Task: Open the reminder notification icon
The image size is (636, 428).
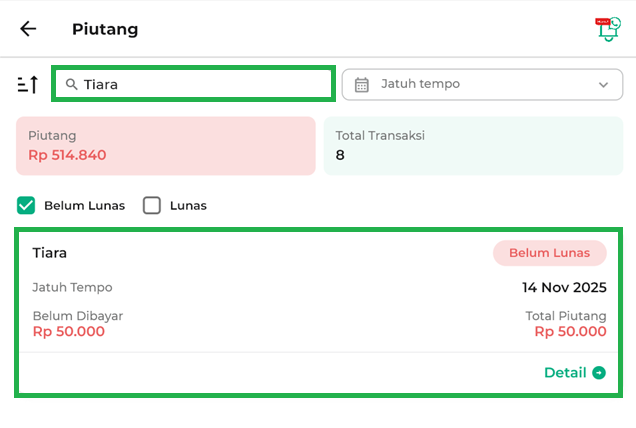Action: (606, 29)
